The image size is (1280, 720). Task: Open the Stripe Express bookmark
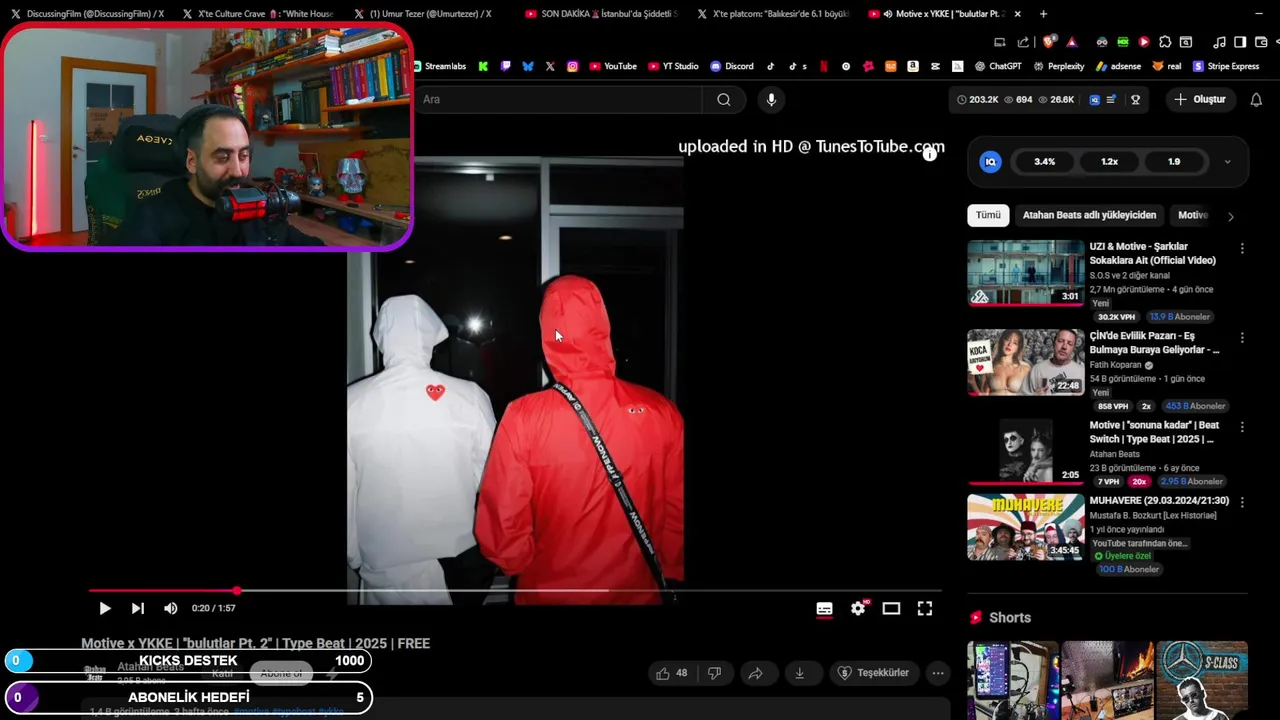pos(1226,66)
